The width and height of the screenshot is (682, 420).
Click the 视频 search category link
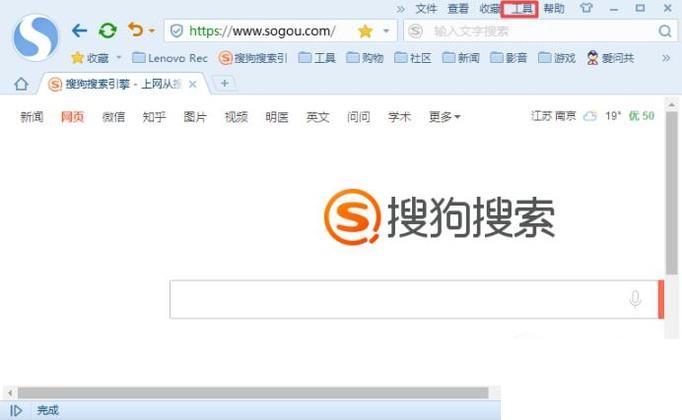236,117
